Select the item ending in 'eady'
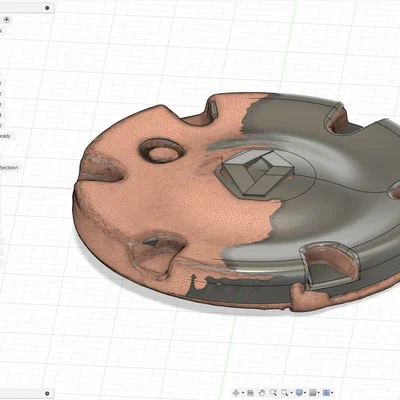 (x=5, y=136)
